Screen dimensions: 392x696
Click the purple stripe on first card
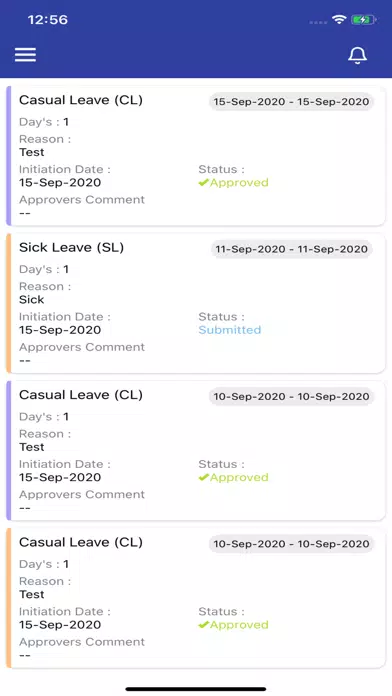(8, 156)
